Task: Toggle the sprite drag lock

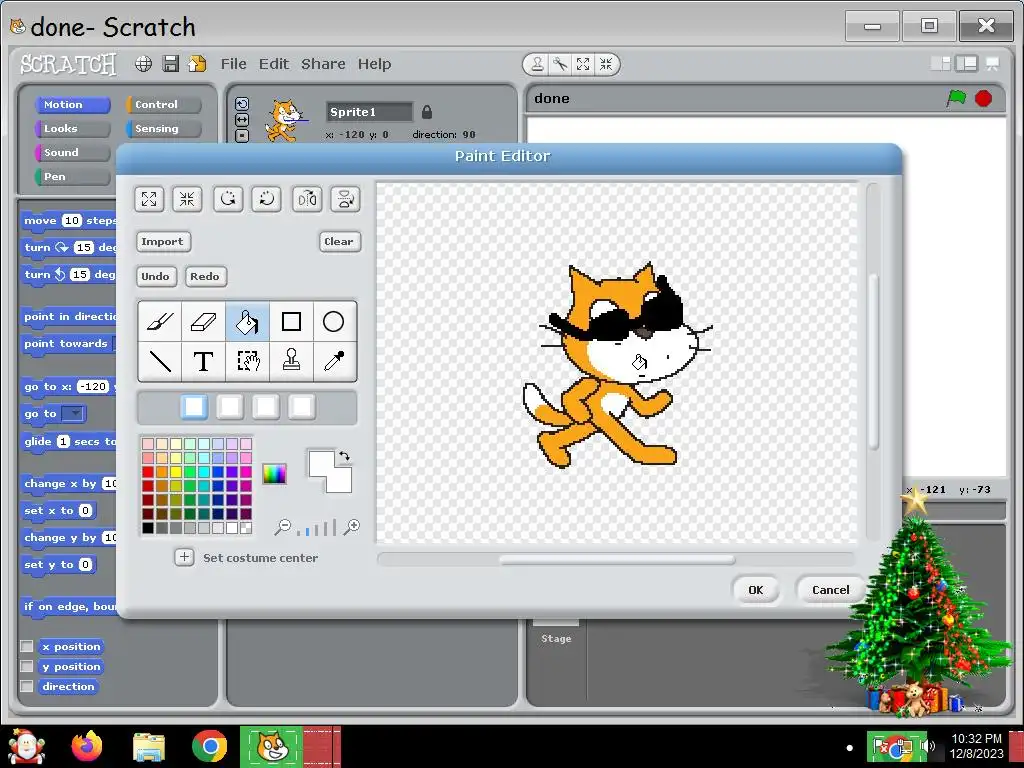Action: pos(427,112)
